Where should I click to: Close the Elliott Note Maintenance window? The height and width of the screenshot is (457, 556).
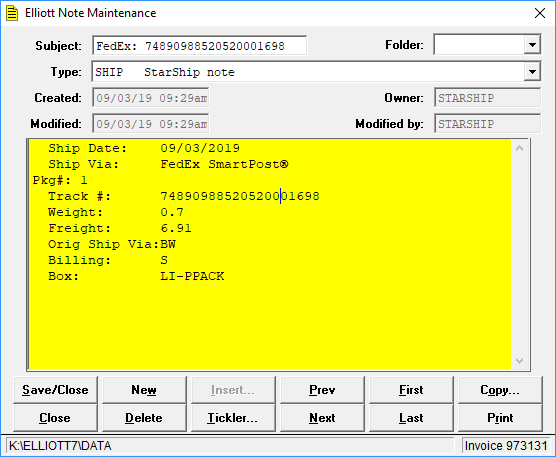[x=540, y=13]
